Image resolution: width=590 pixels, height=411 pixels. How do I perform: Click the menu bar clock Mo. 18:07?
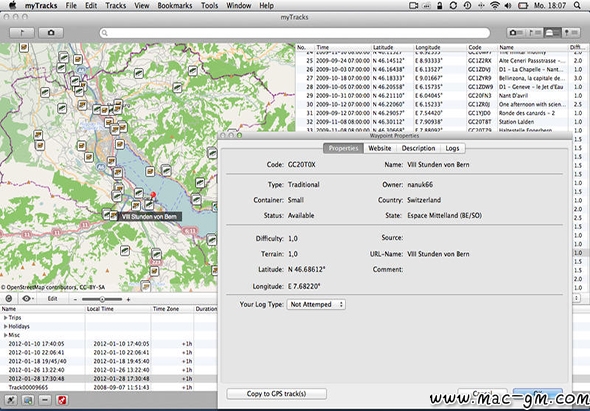point(550,5)
